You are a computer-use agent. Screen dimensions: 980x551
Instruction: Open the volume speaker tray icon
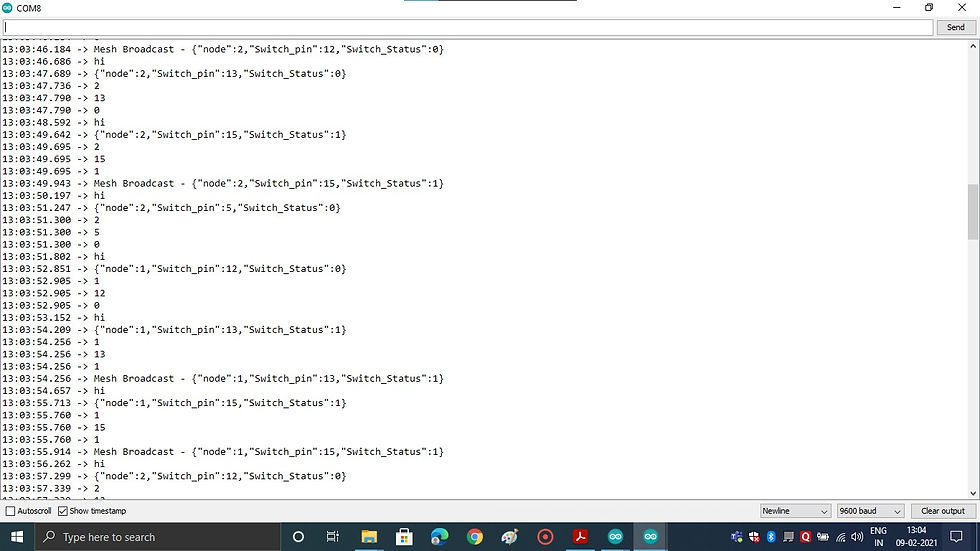tap(858, 537)
